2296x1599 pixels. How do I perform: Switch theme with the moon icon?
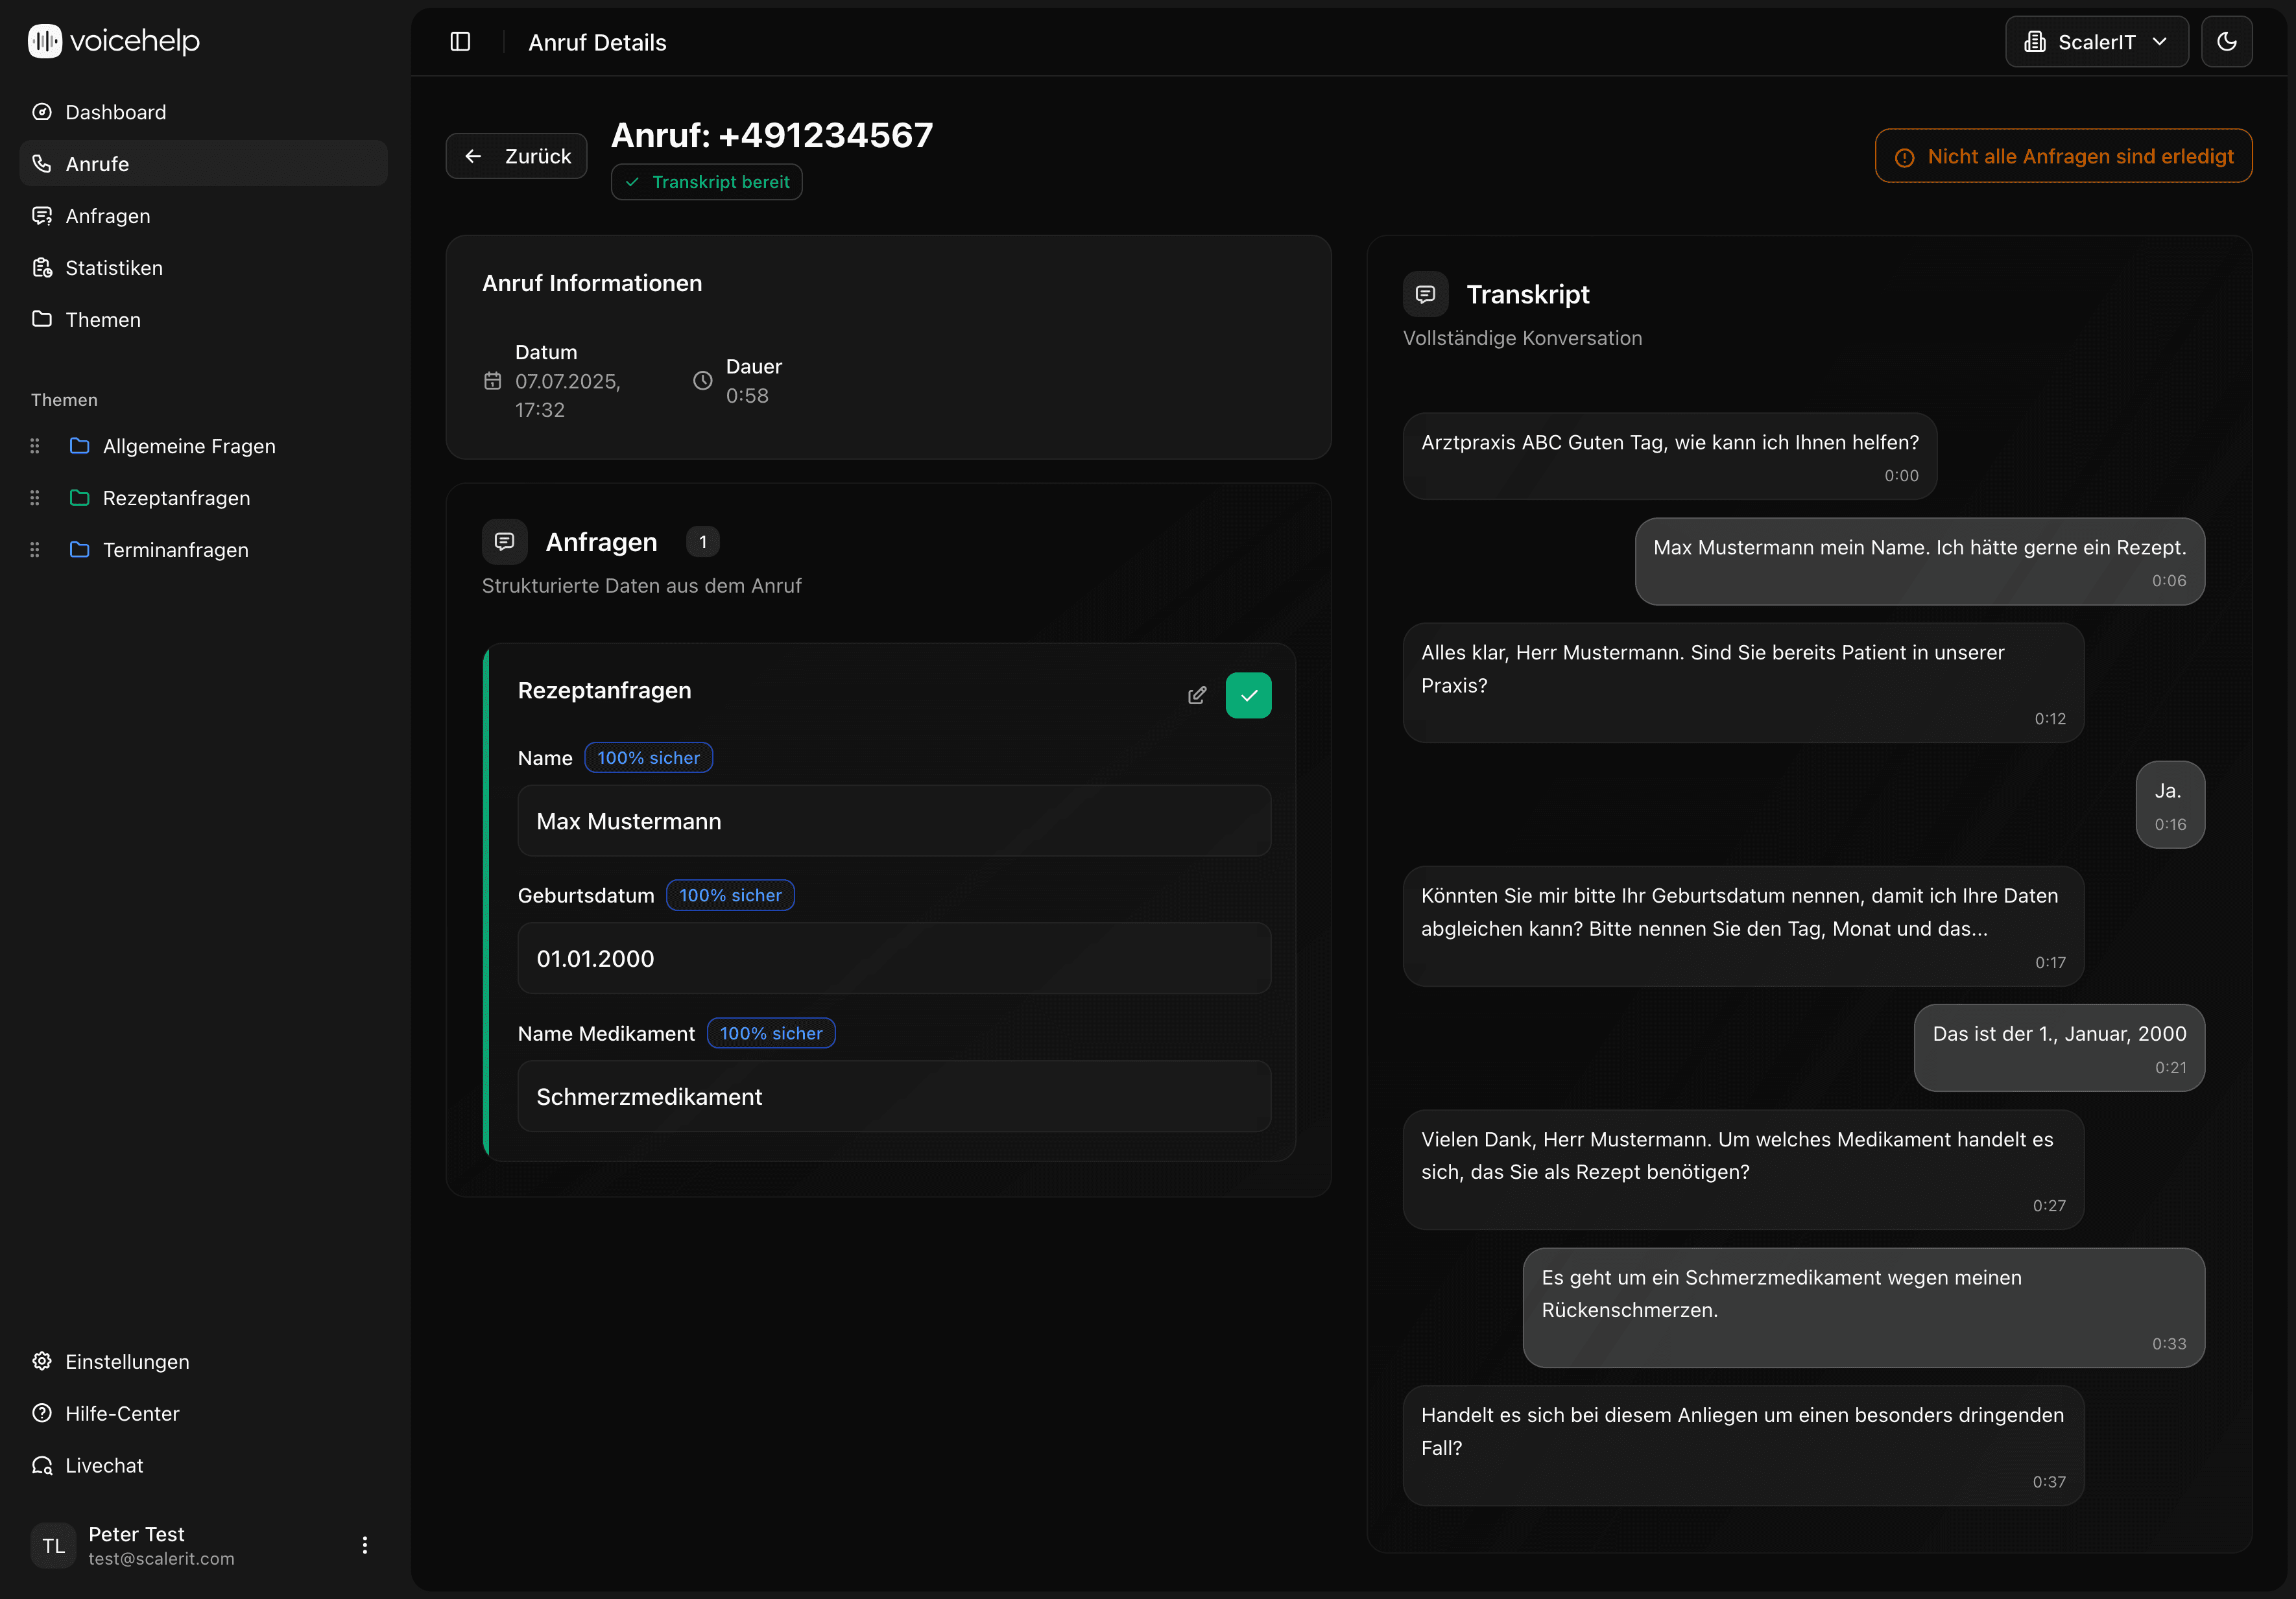[2226, 42]
